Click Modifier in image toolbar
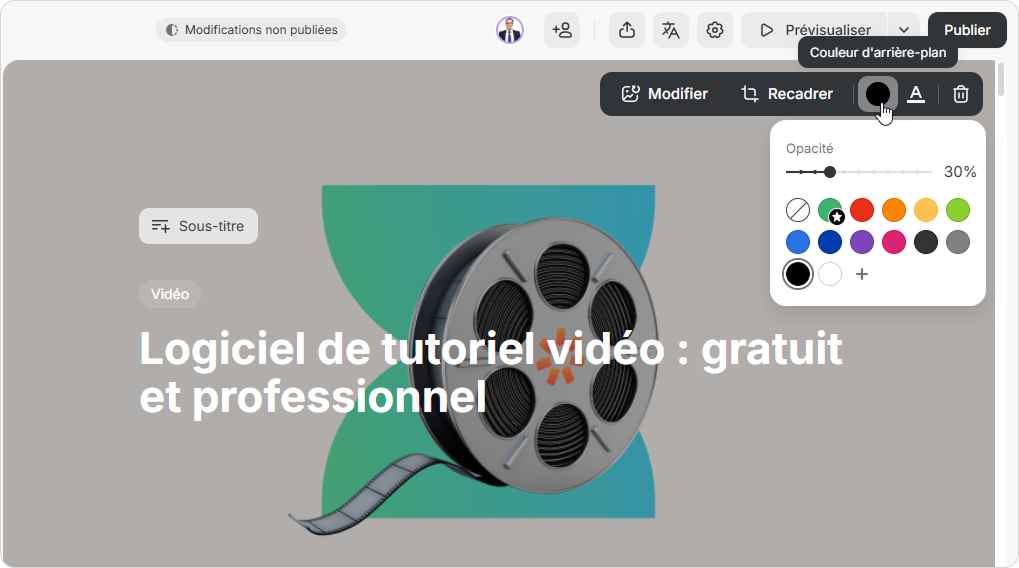This screenshot has height=568, width=1019. (665, 94)
